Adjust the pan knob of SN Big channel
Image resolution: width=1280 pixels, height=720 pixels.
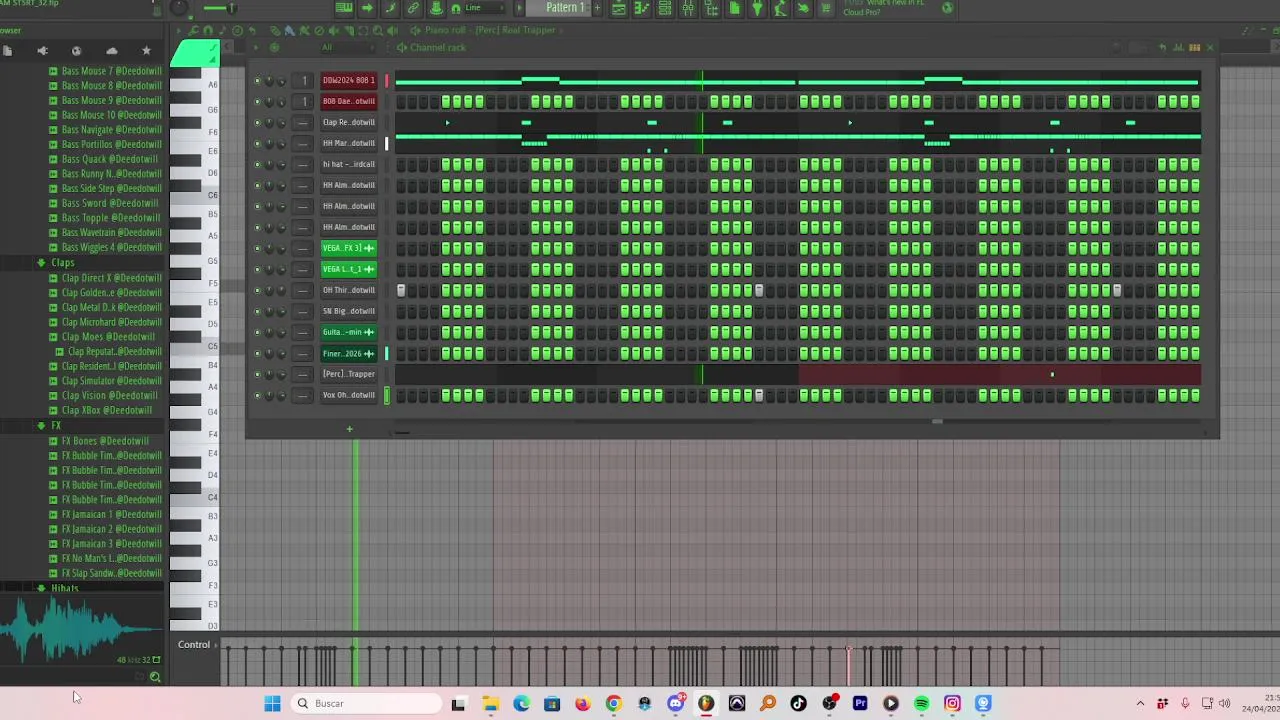[269, 311]
